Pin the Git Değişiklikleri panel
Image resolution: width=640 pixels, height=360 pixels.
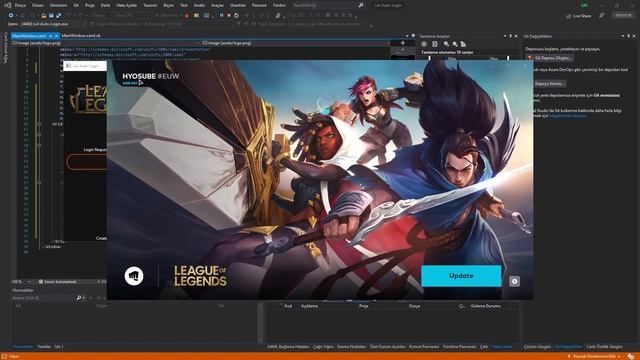tap(629, 36)
